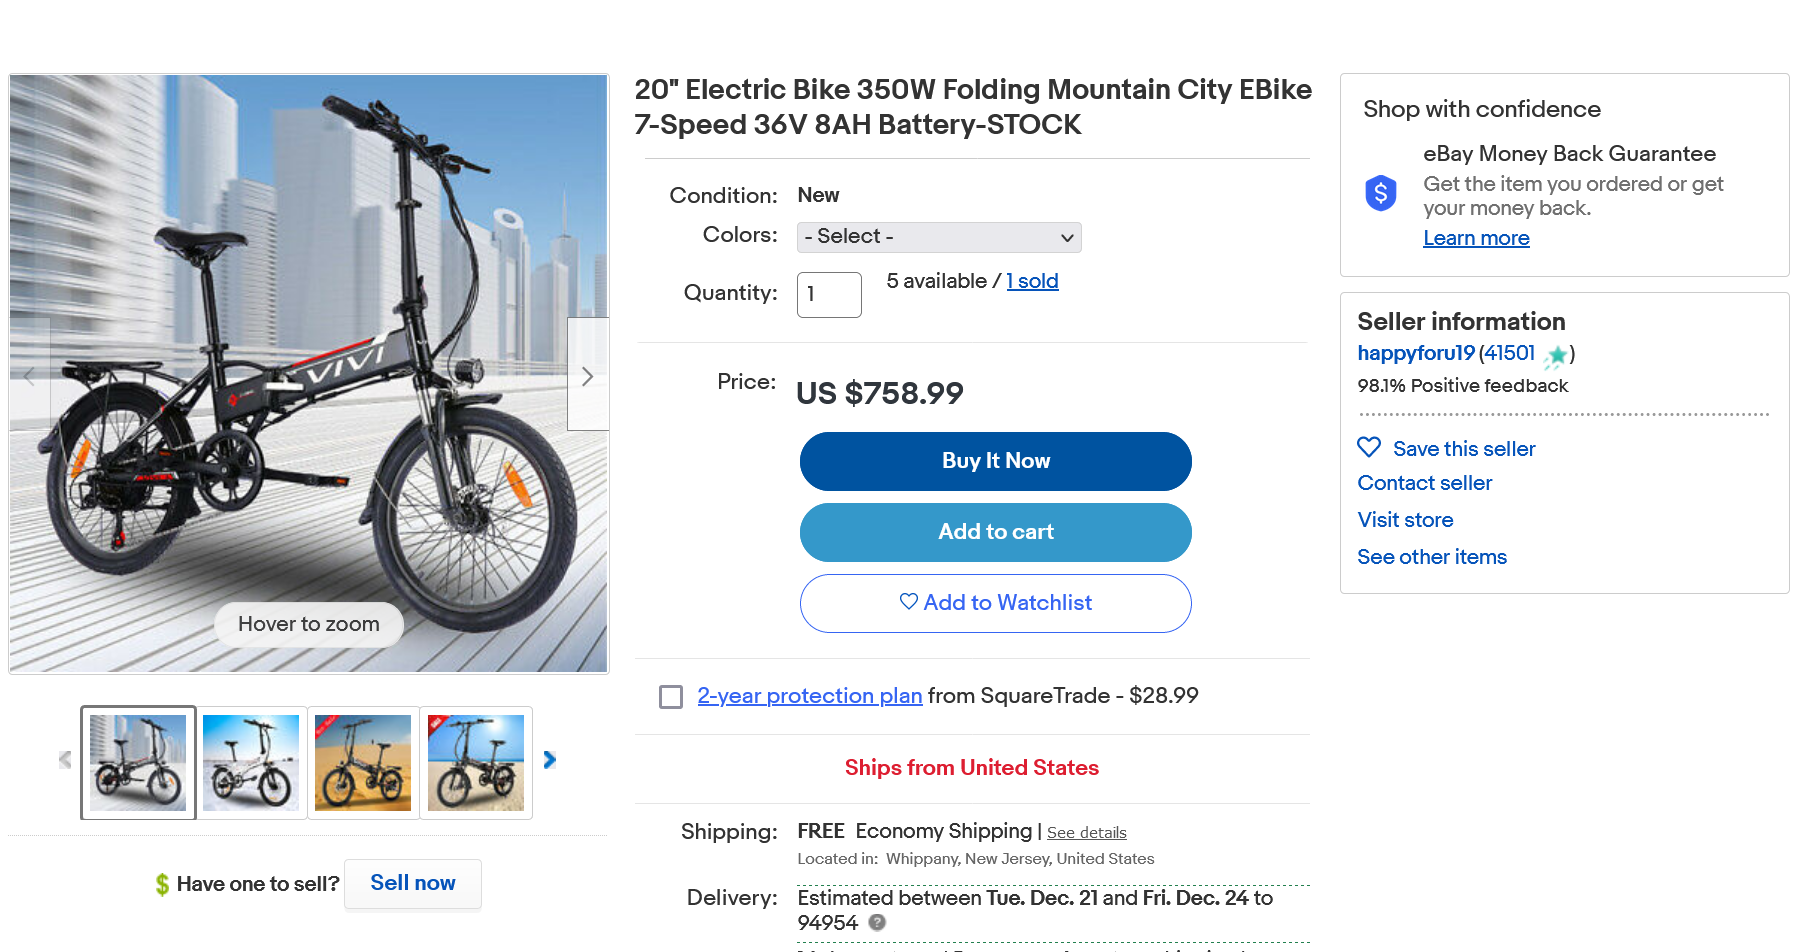The height and width of the screenshot is (952, 1801).
Task: Visit the seller's store
Action: tap(1405, 520)
